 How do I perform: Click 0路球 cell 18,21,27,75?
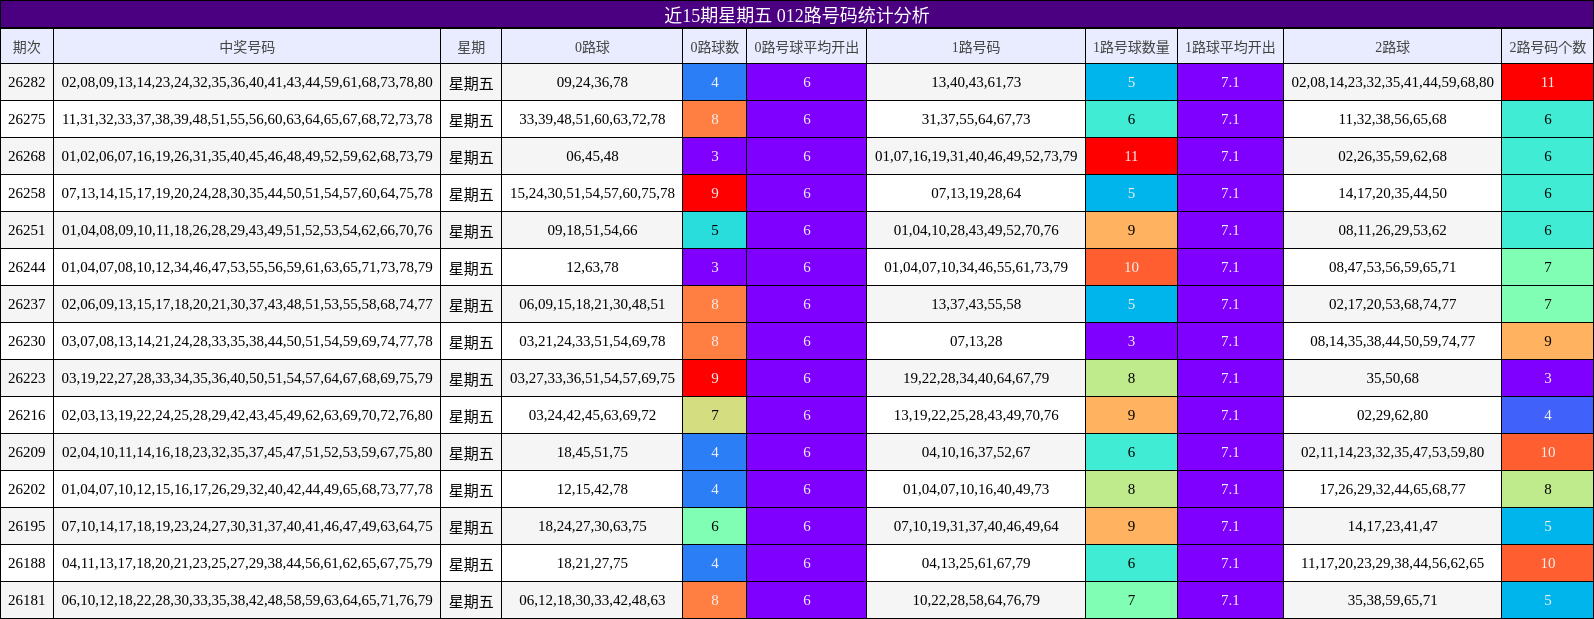tap(592, 563)
